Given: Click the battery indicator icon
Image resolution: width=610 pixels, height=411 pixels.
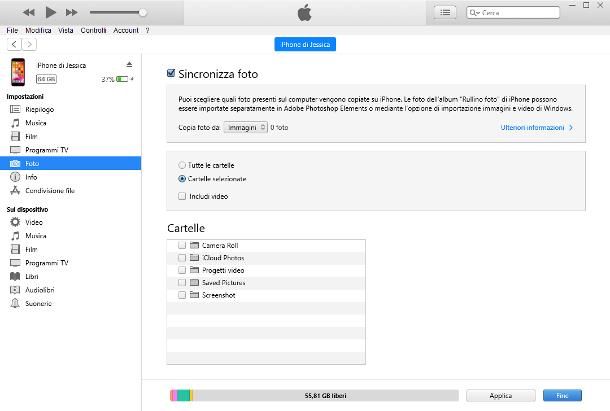Looking at the screenshot, I should [122, 79].
